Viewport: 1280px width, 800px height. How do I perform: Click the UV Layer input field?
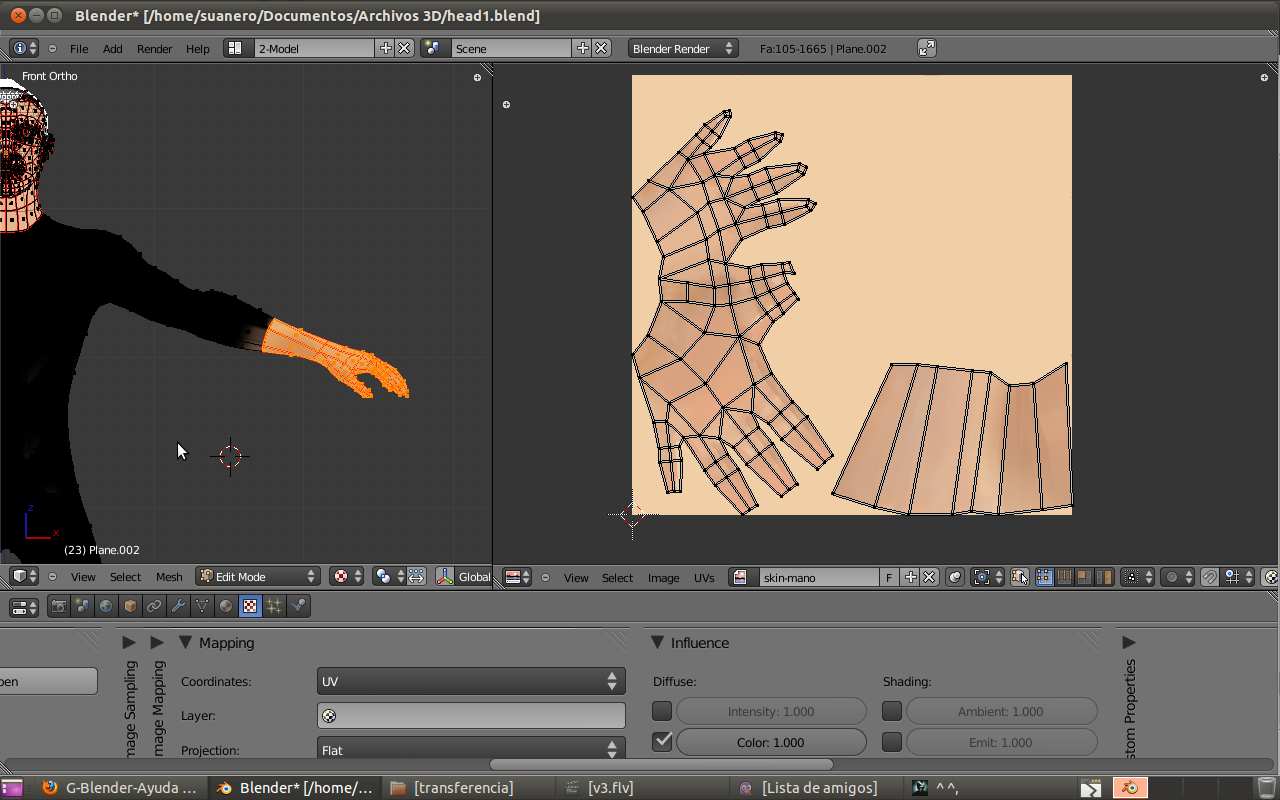pos(471,716)
